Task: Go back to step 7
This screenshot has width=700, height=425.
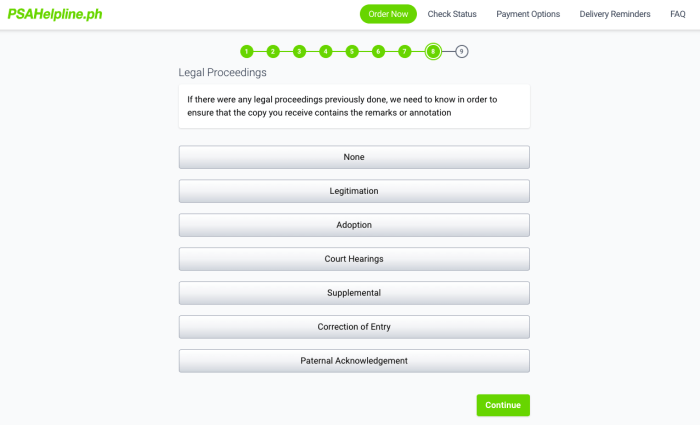Action: pyautogui.click(x=404, y=51)
